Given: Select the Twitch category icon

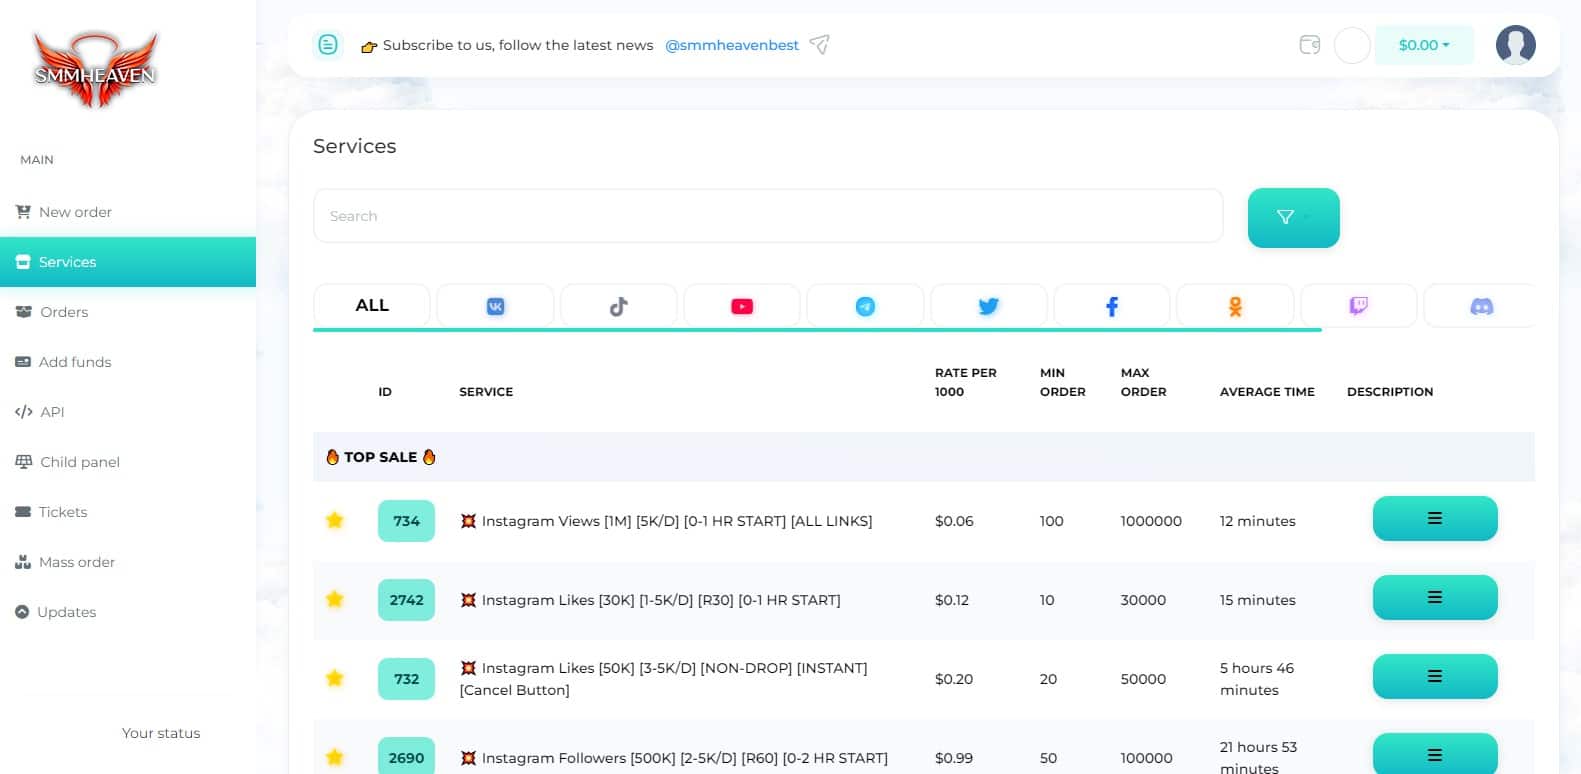Looking at the screenshot, I should 1358,306.
